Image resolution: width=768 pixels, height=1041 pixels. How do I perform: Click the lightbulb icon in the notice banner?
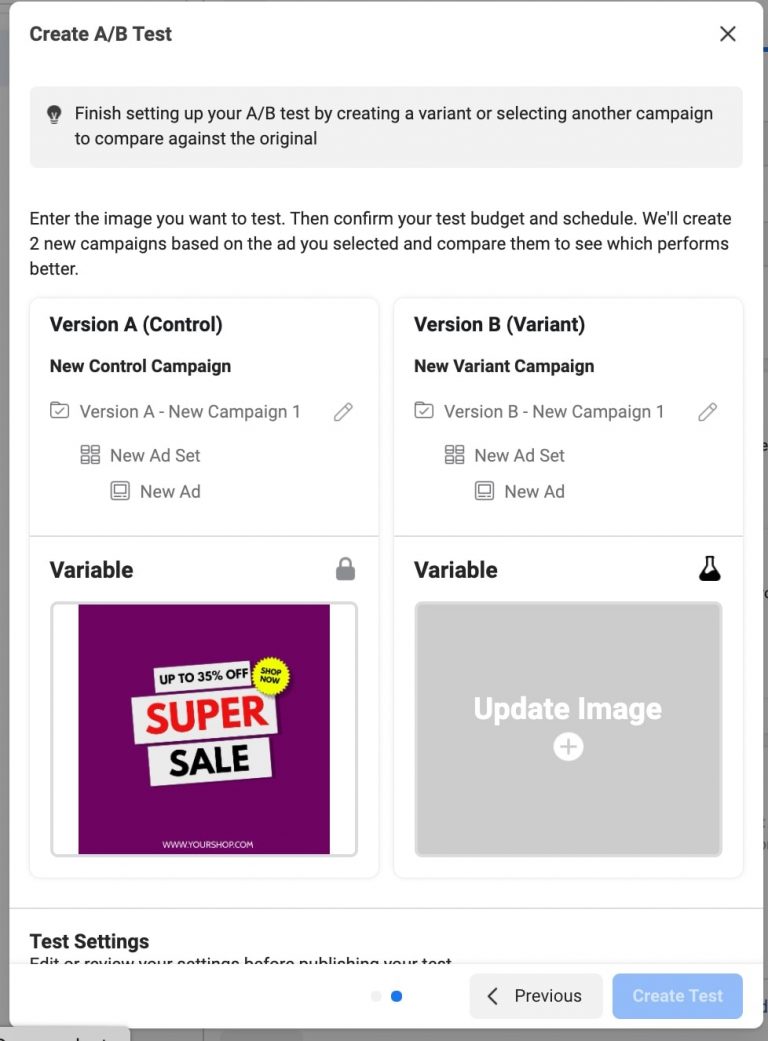point(53,113)
